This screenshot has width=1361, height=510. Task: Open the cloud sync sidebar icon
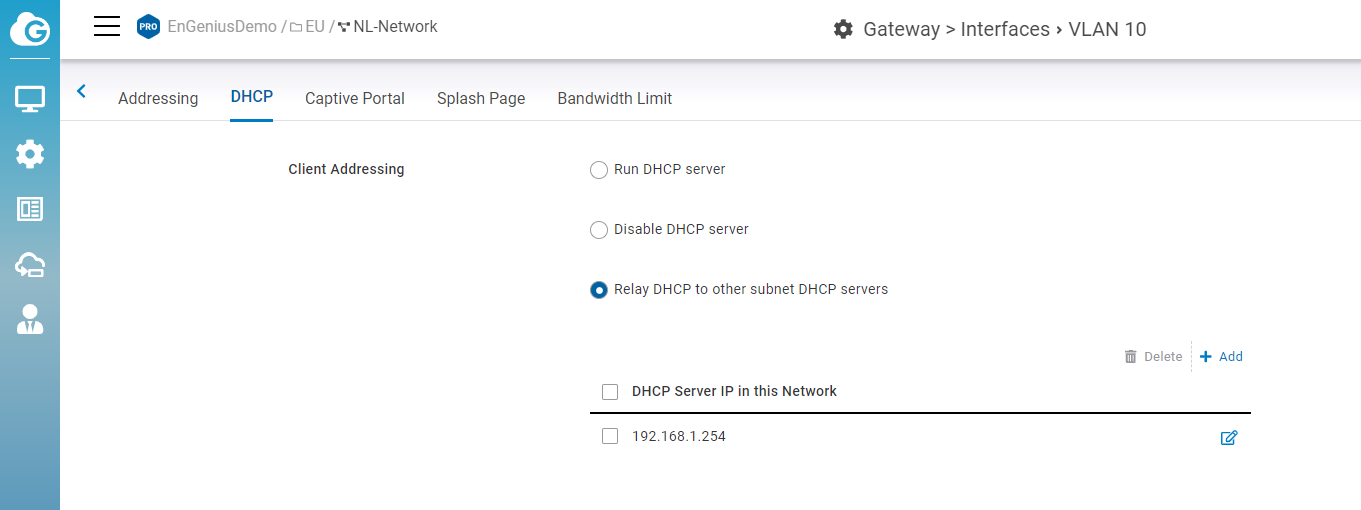[30, 264]
